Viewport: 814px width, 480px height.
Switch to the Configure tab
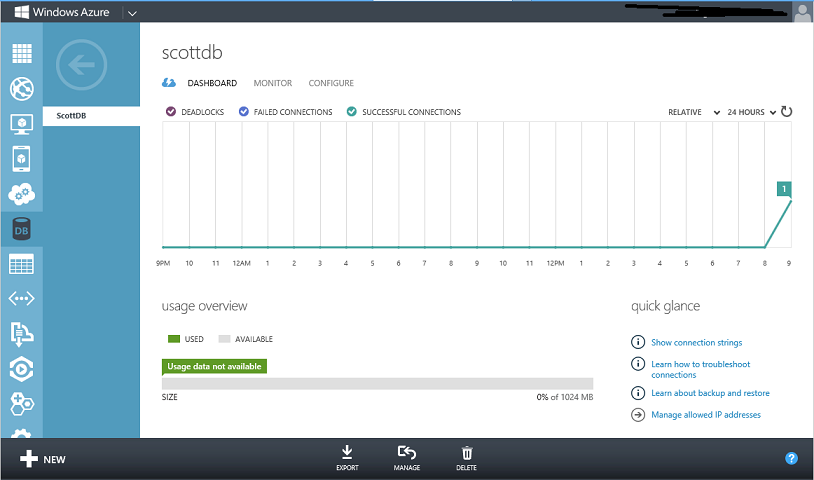(331, 83)
